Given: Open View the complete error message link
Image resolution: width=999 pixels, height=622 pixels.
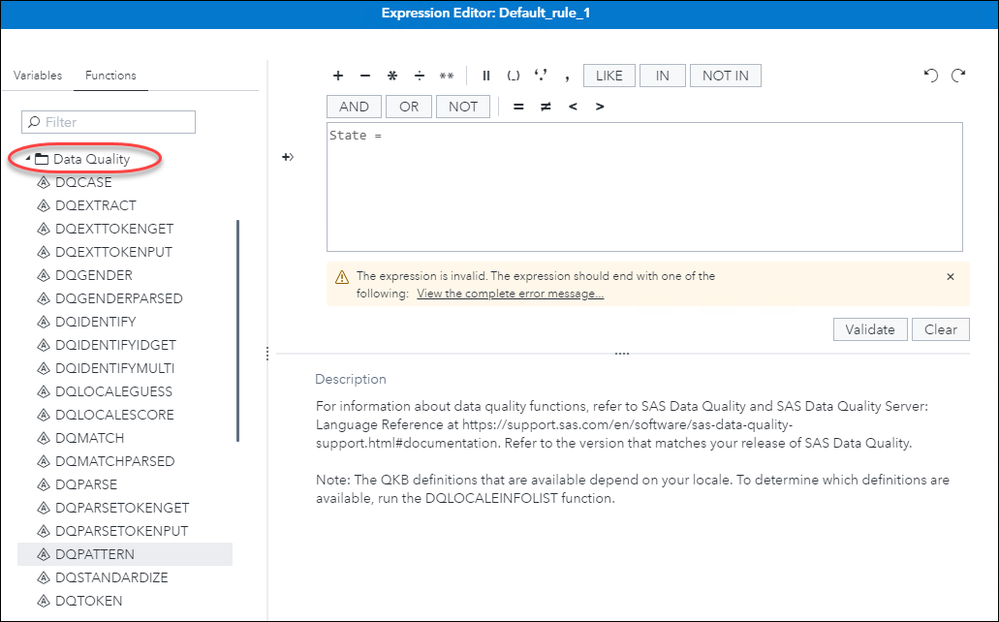Looking at the screenshot, I should click(x=510, y=294).
